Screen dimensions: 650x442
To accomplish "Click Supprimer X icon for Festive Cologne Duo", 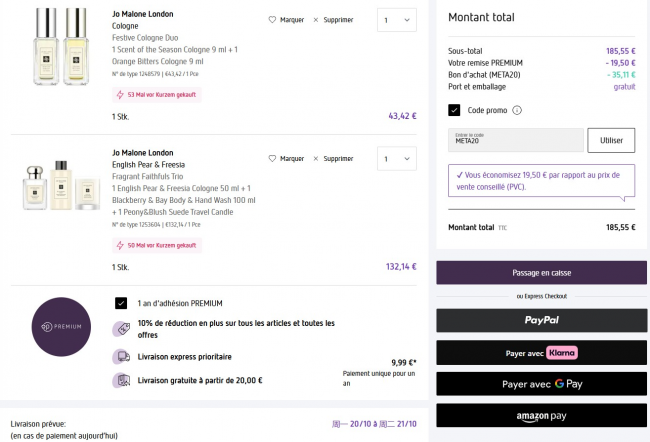I will pyautogui.click(x=316, y=19).
